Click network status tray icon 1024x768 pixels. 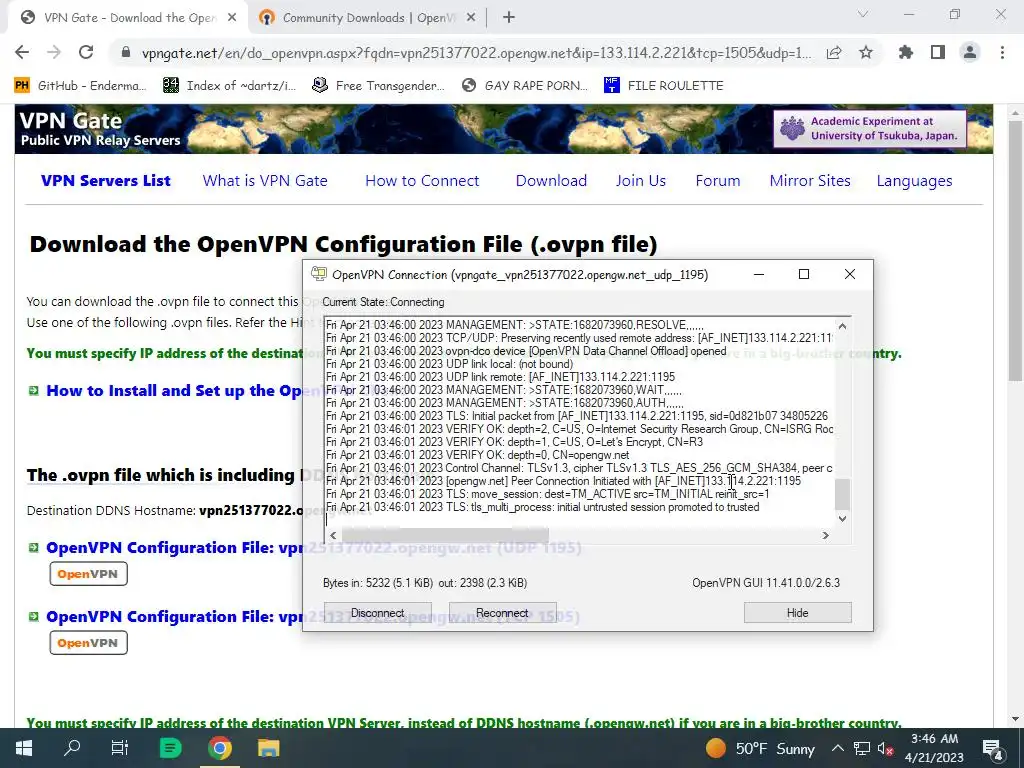pos(862,748)
